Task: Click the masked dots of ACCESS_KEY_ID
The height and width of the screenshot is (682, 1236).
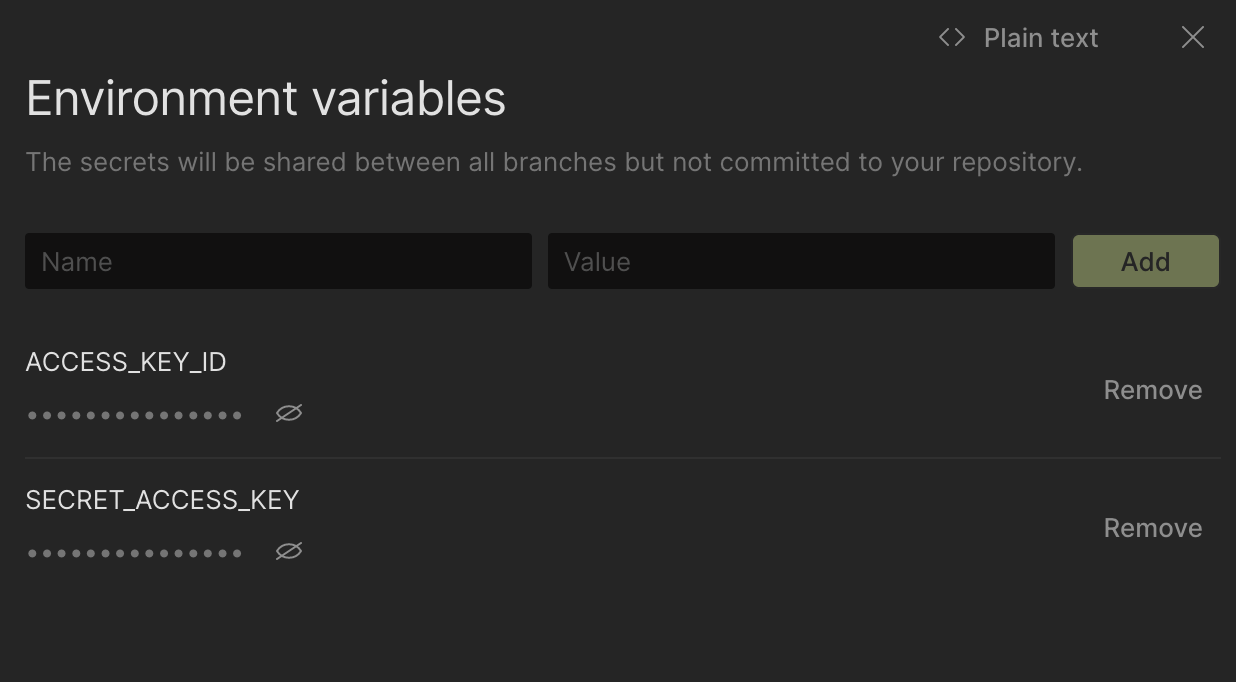Action: point(135,413)
